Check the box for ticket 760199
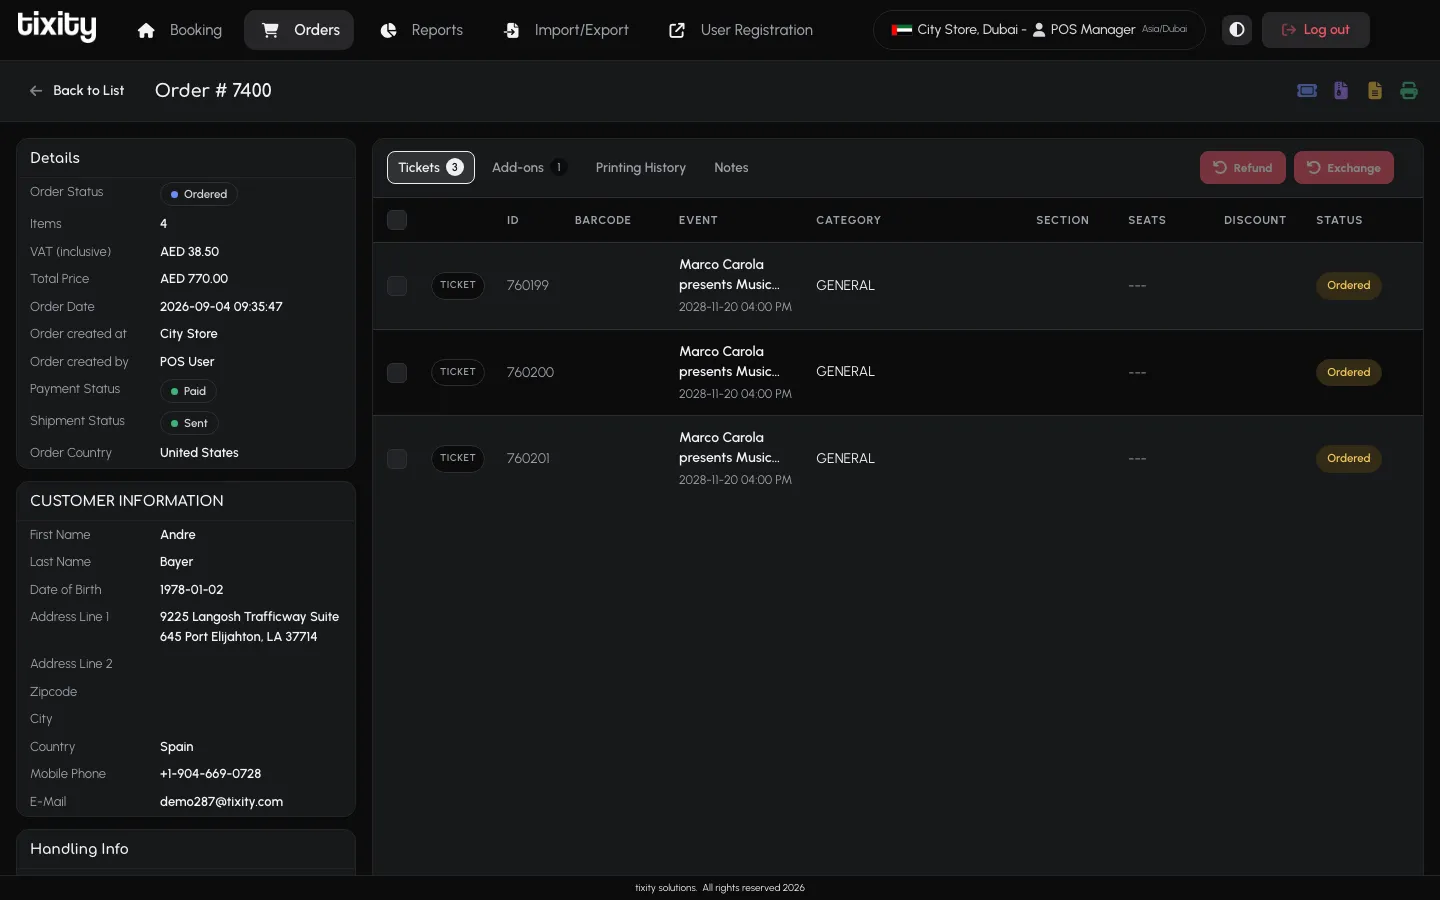The image size is (1440, 900). (x=397, y=286)
